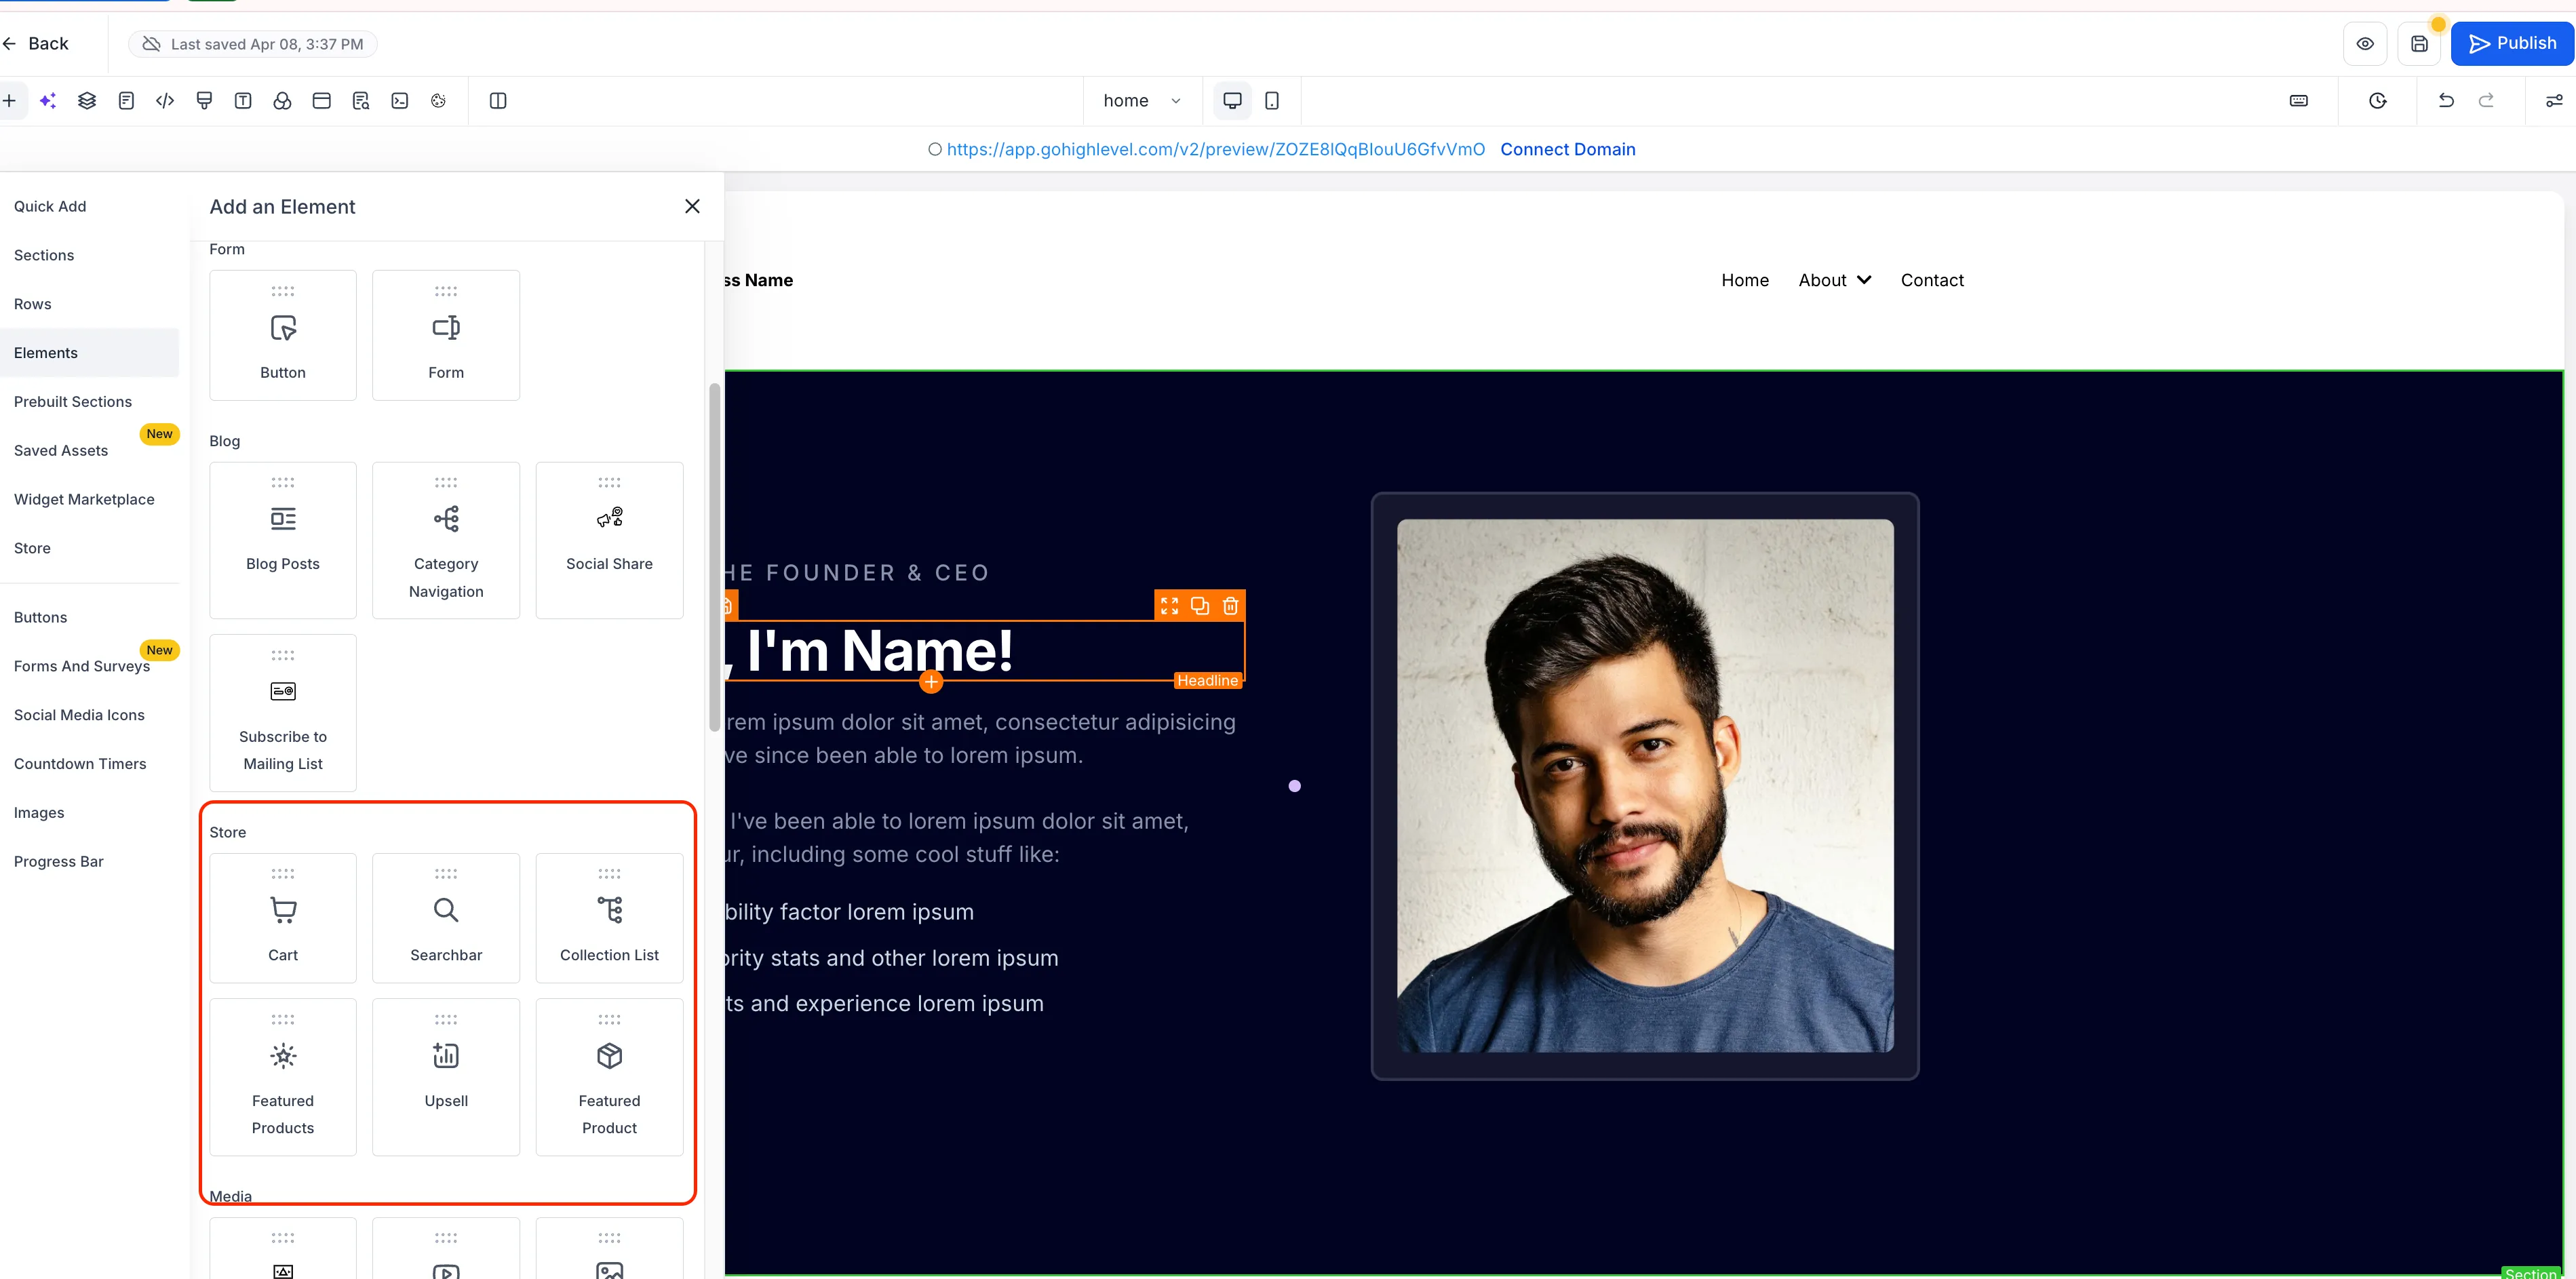
Task: Click the cookie settings icon
Action: pos(438,100)
